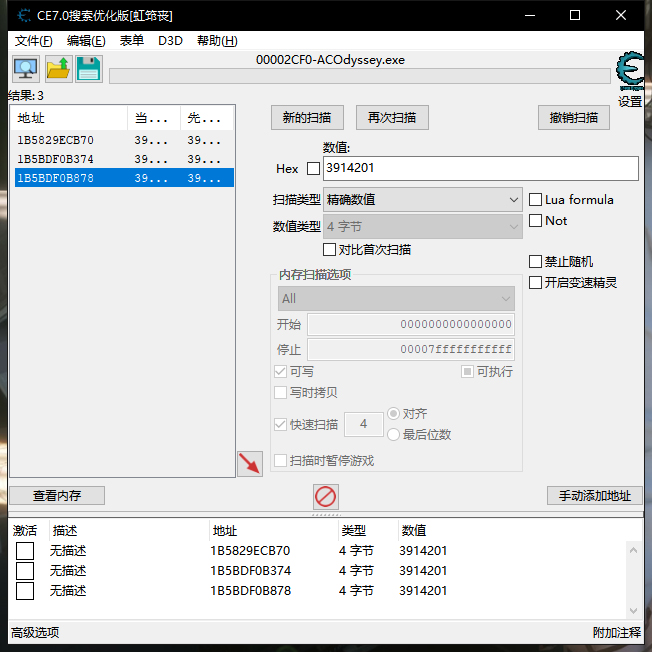Open 扫描类型 dropdown 精确数值
The width and height of the screenshot is (652, 652).
click(422, 200)
